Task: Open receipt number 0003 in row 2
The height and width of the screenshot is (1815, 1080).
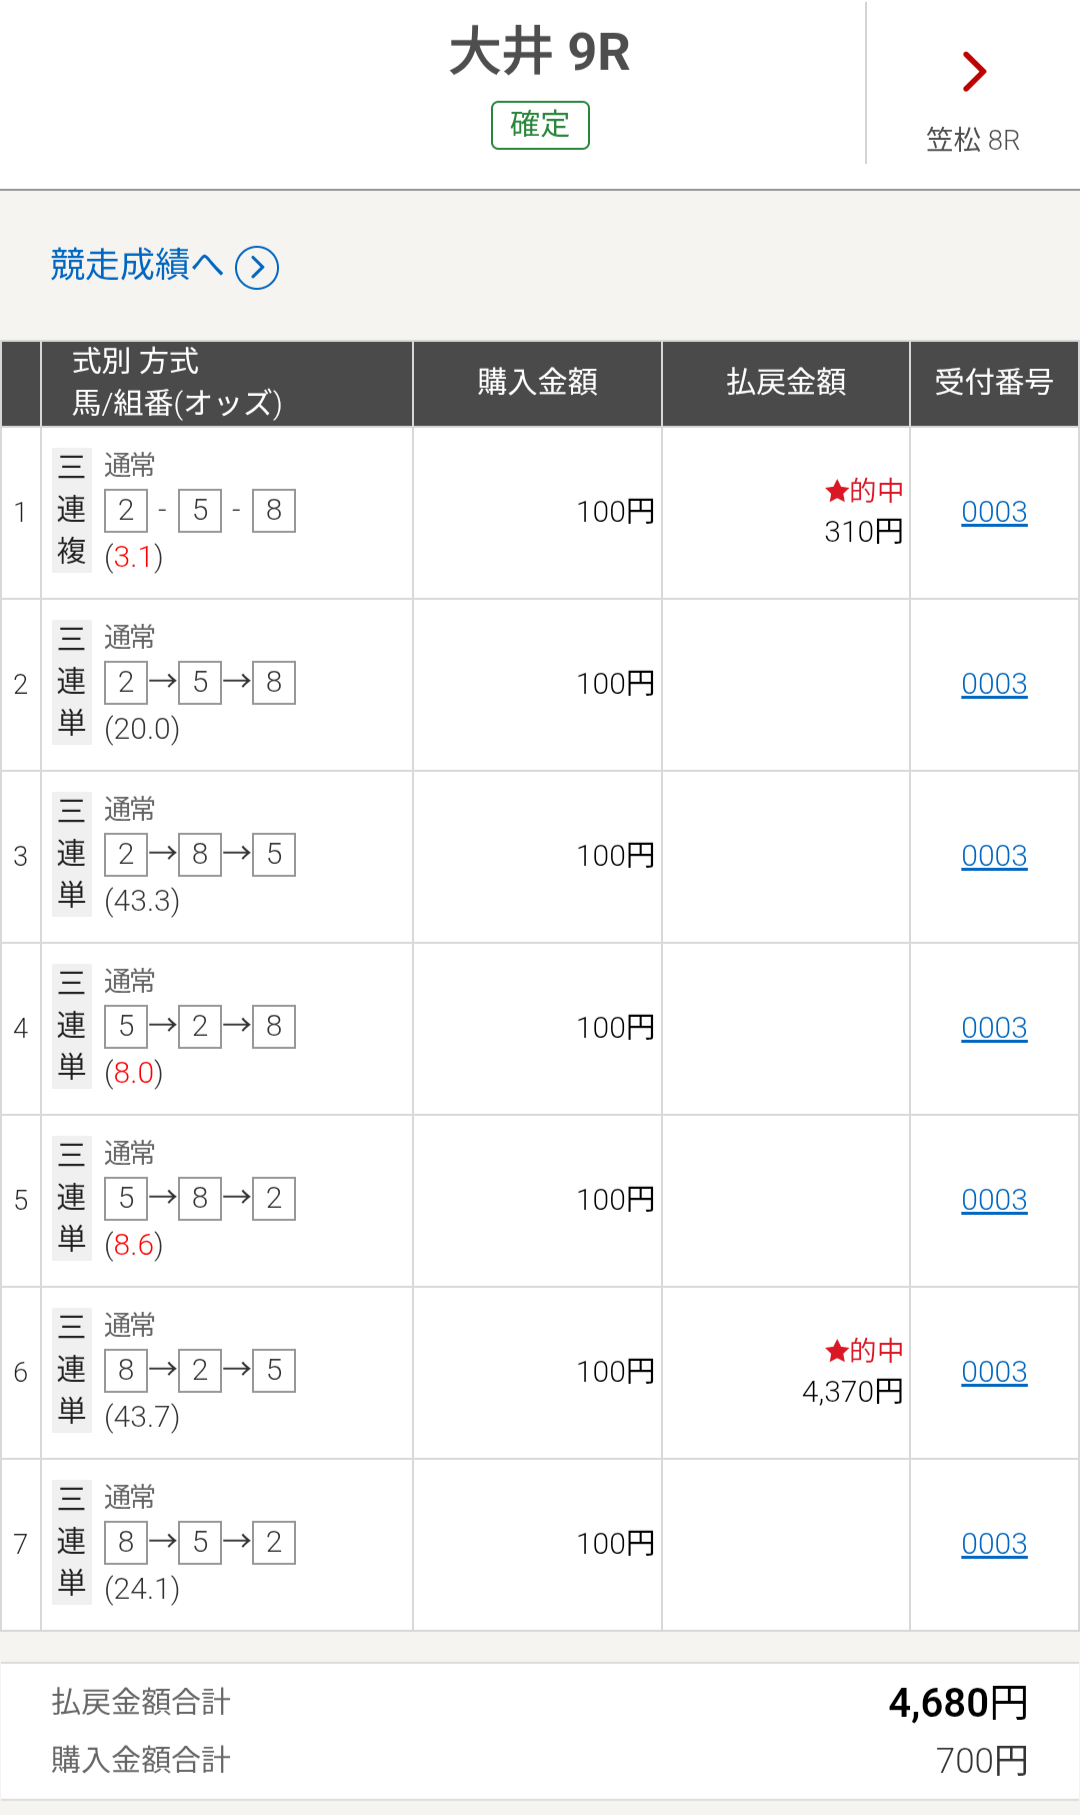Action: (994, 684)
